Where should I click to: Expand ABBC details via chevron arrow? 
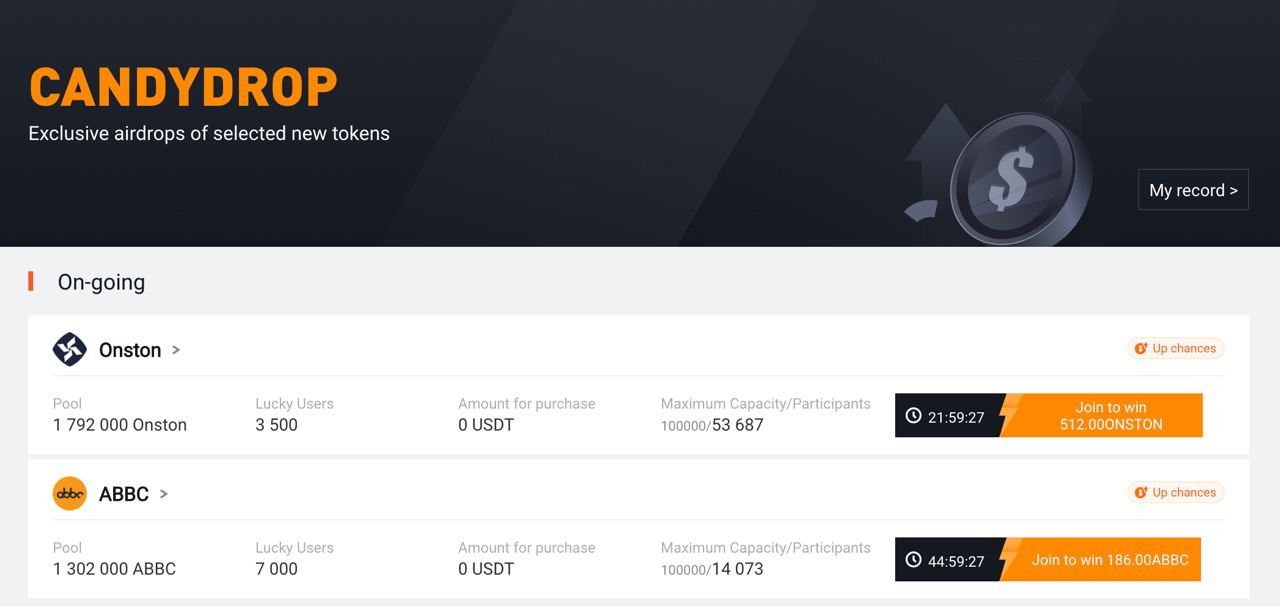pos(164,494)
